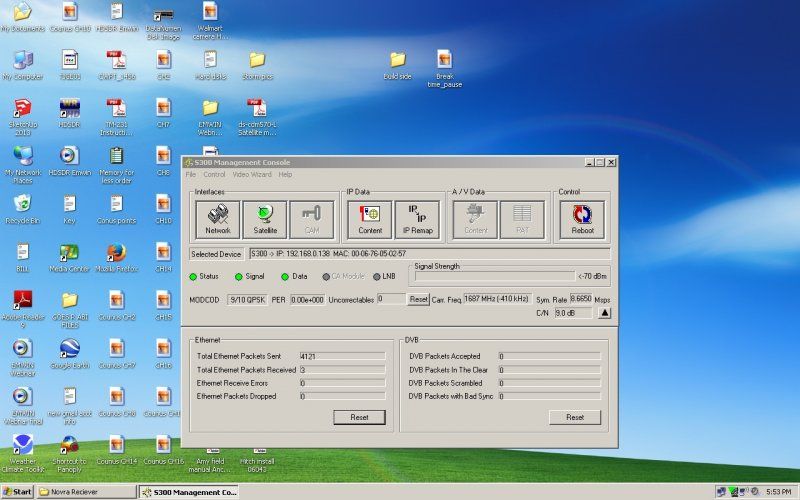Open the IP Data Content panel
The width and height of the screenshot is (800, 500).
pos(370,220)
